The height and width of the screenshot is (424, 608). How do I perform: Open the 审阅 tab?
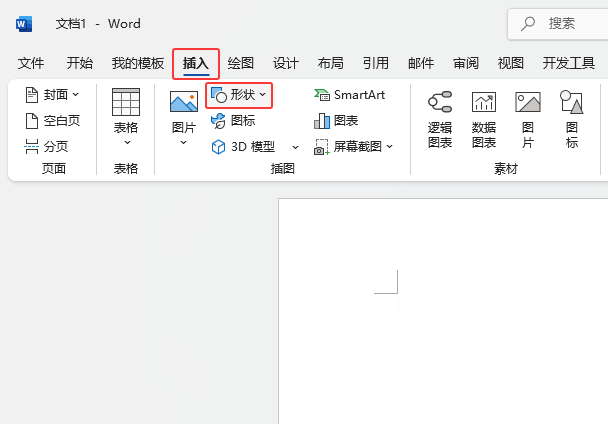coord(466,63)
